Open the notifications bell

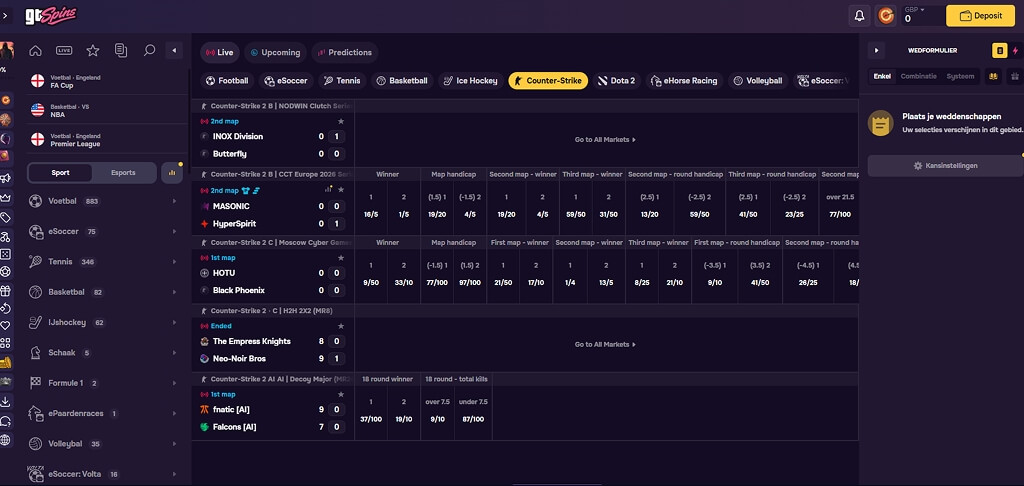[x=859, y=16]
